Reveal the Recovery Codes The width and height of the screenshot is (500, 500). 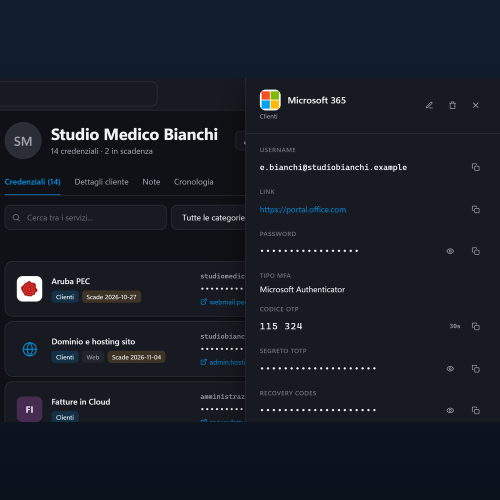(450, 410)
